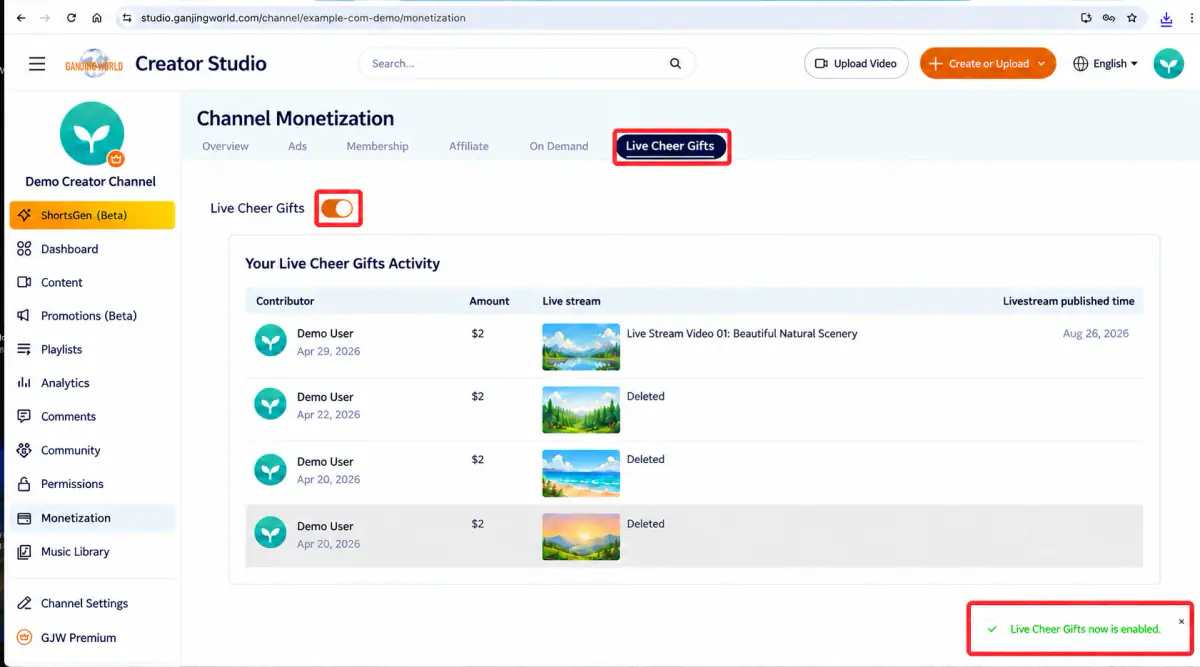This screenshot has height=667, width=1200.
Task: Go to Analytics in sidebar
Action: pos(65,383)
